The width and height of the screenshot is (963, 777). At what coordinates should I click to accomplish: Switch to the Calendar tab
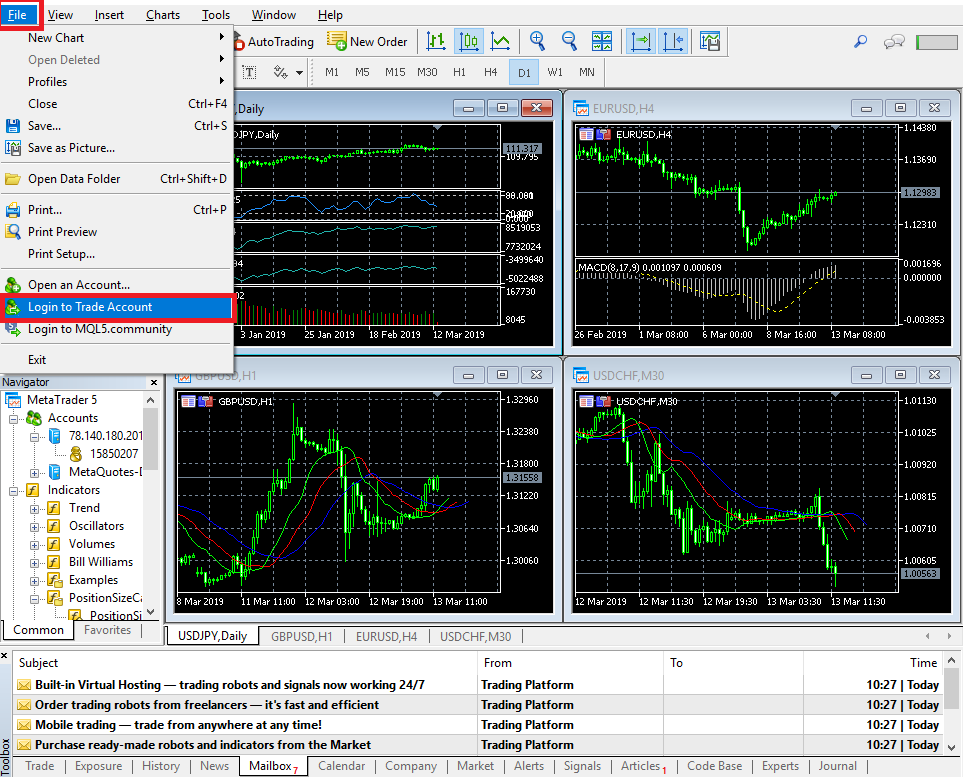[341, 766]
